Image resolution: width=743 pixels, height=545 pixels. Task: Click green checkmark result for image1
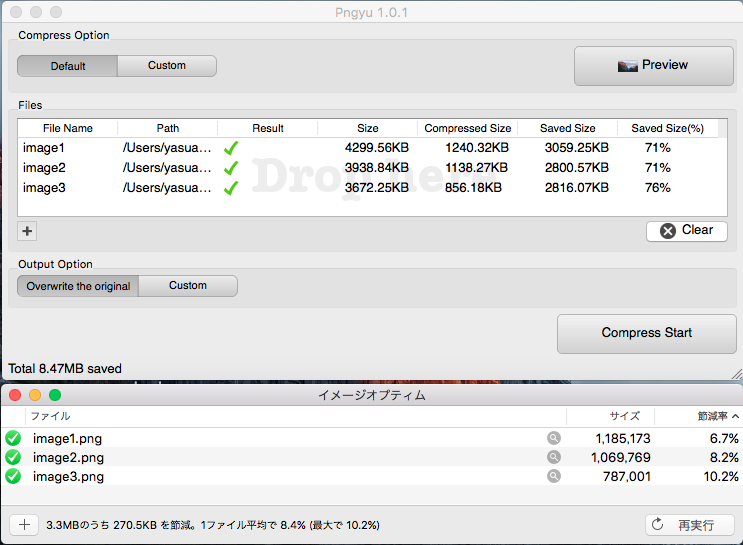click(x=231, y=148)
